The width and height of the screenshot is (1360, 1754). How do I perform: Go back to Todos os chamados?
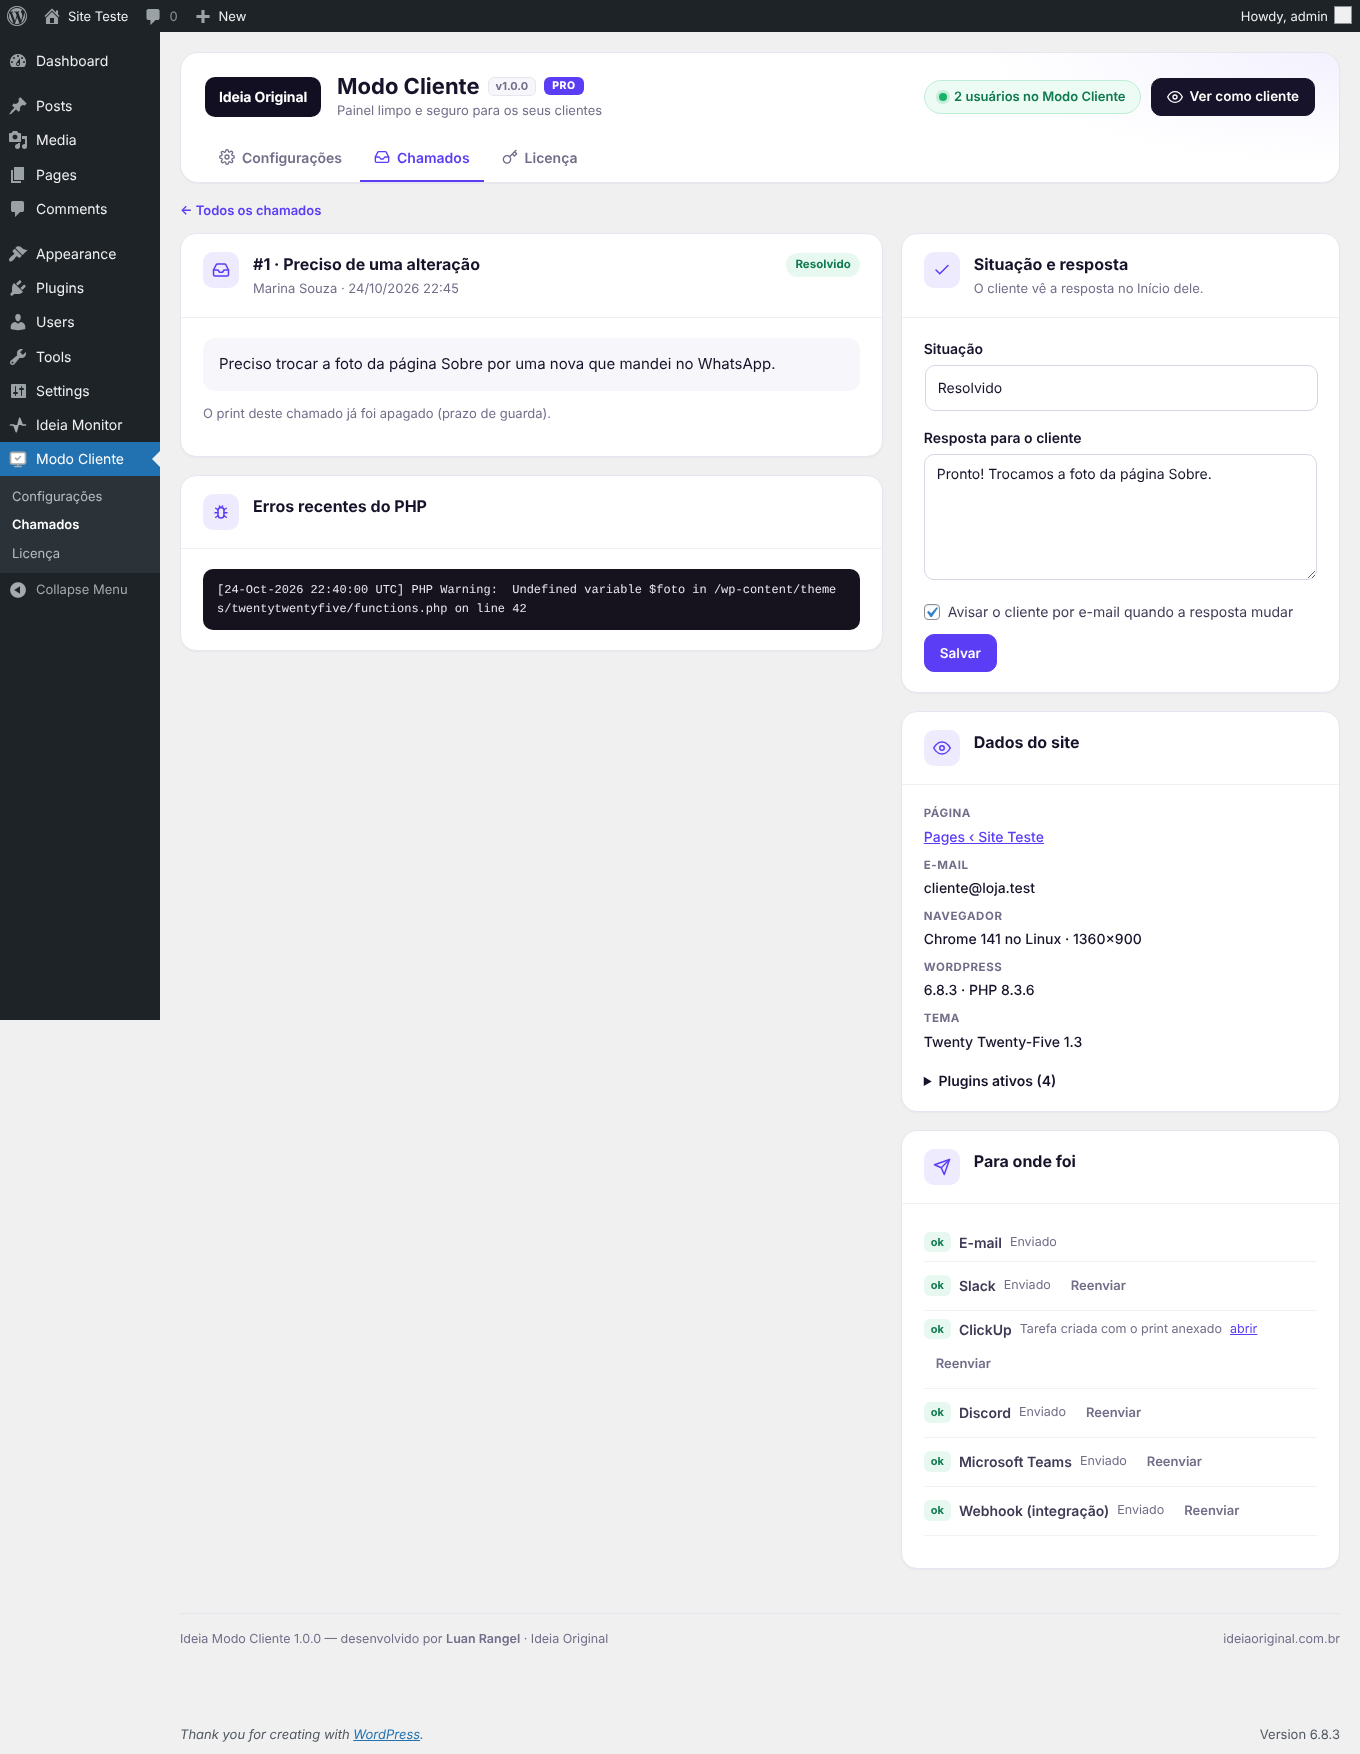click(x=251, y=210)
